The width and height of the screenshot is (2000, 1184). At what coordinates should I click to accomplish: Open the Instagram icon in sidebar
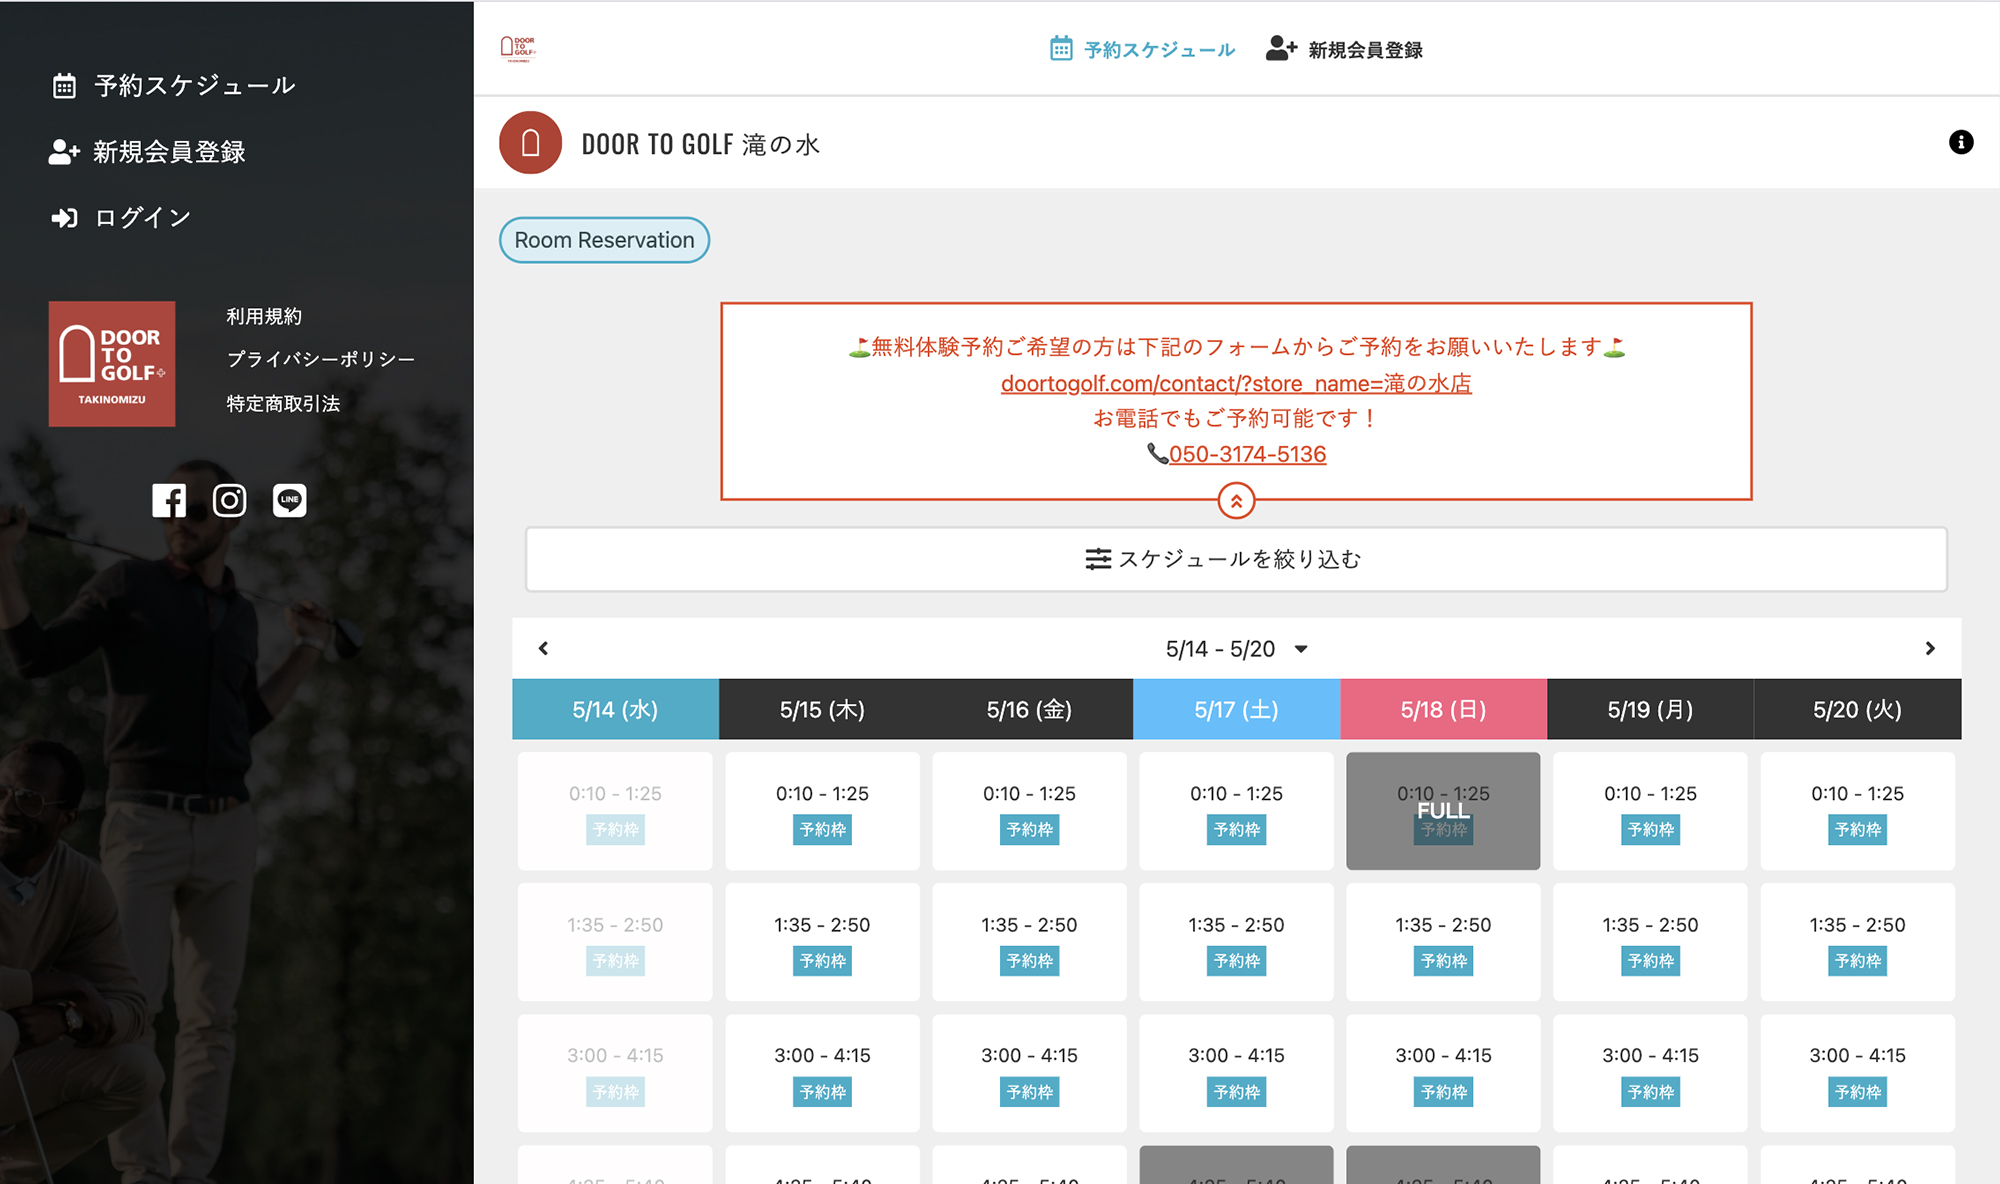pos(229,500)
